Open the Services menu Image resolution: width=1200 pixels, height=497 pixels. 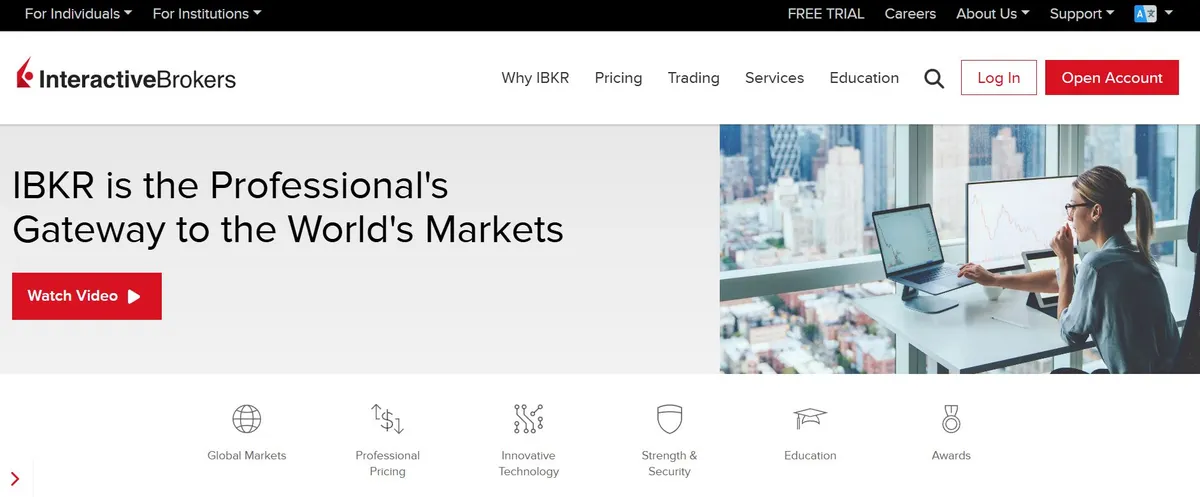tap(774, 78)
